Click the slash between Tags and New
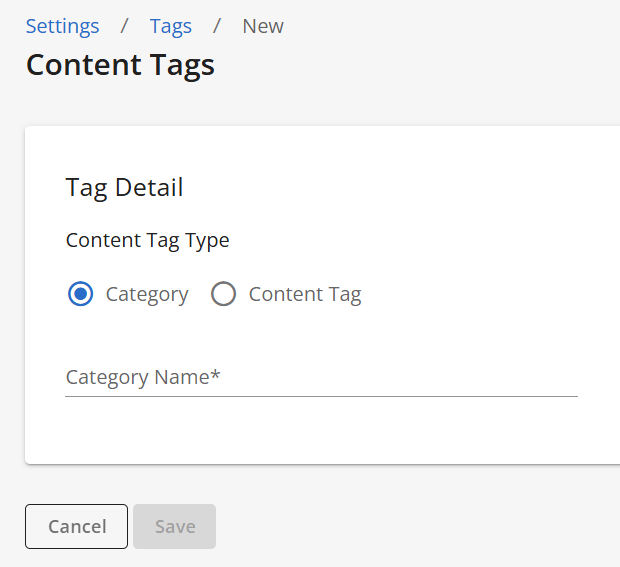The width and height of the screenshot is (620, 567). [217, 26]
